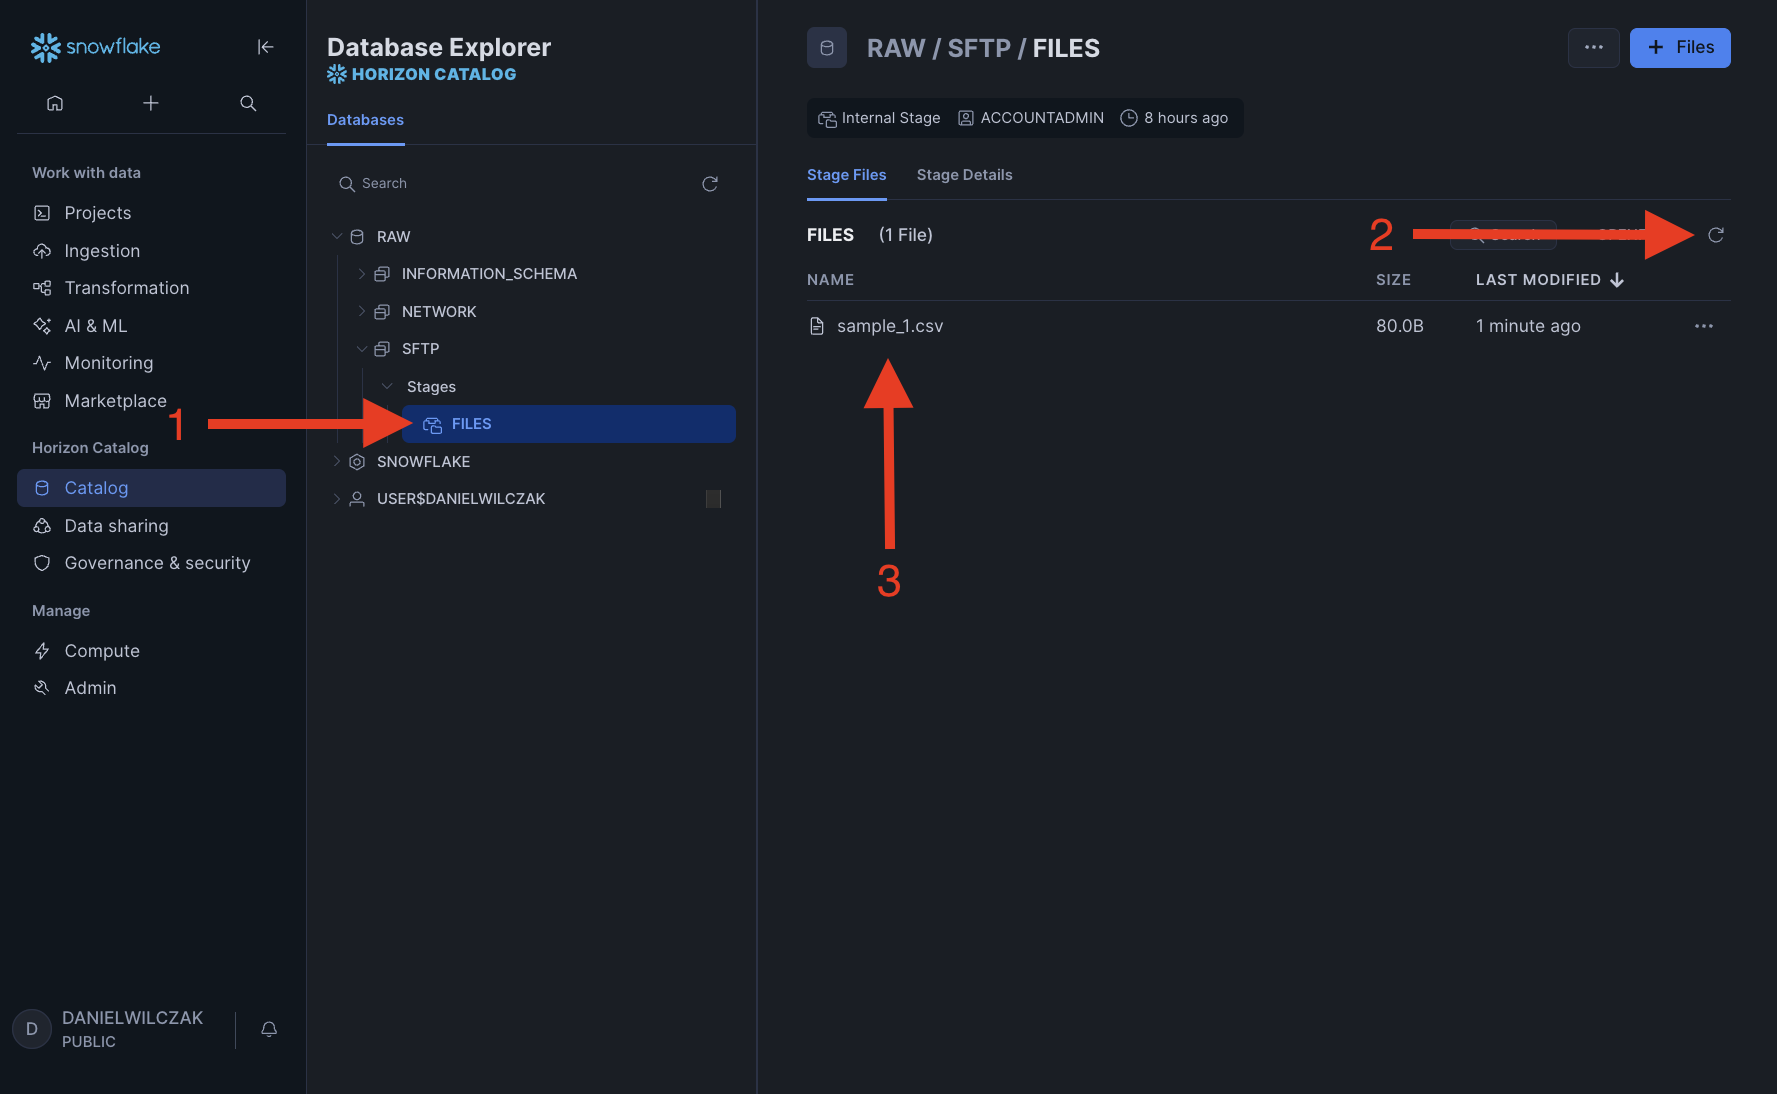This screenshot has width=1777, height=1094.
Task: Open the sidebar search icon
Action: click(248, 103)
